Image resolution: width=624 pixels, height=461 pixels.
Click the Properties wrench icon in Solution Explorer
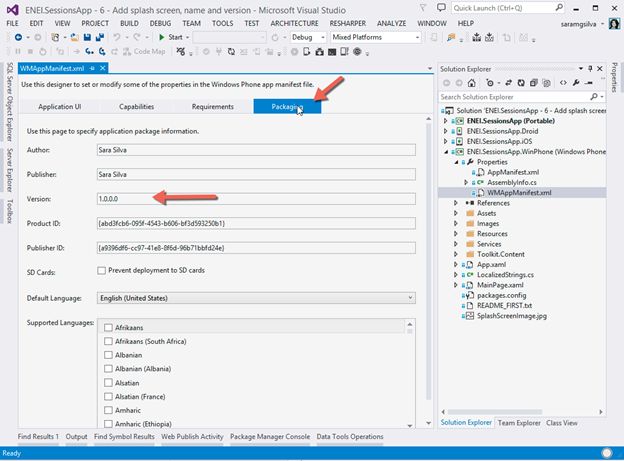tap(578, 83)
